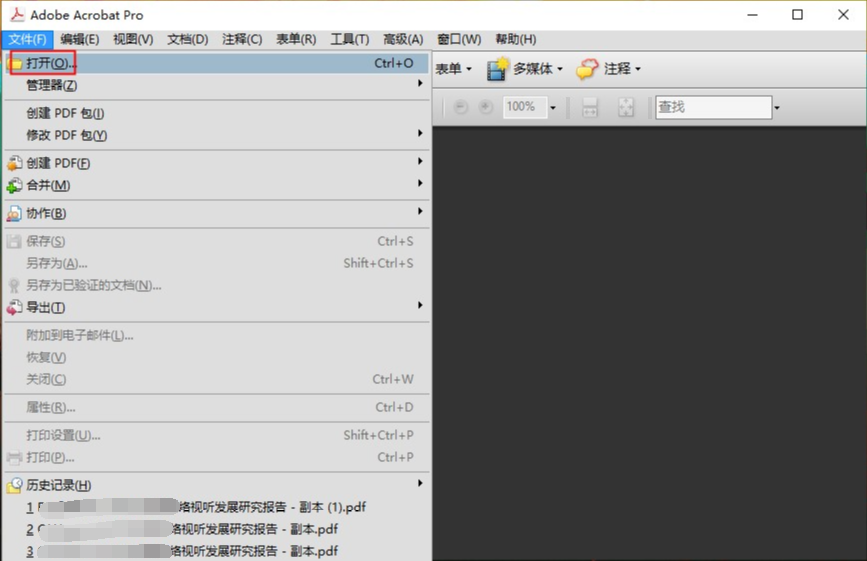Expand the 协作(B) submenu
This screenshot has width=867, height=561.
(217, 213)
